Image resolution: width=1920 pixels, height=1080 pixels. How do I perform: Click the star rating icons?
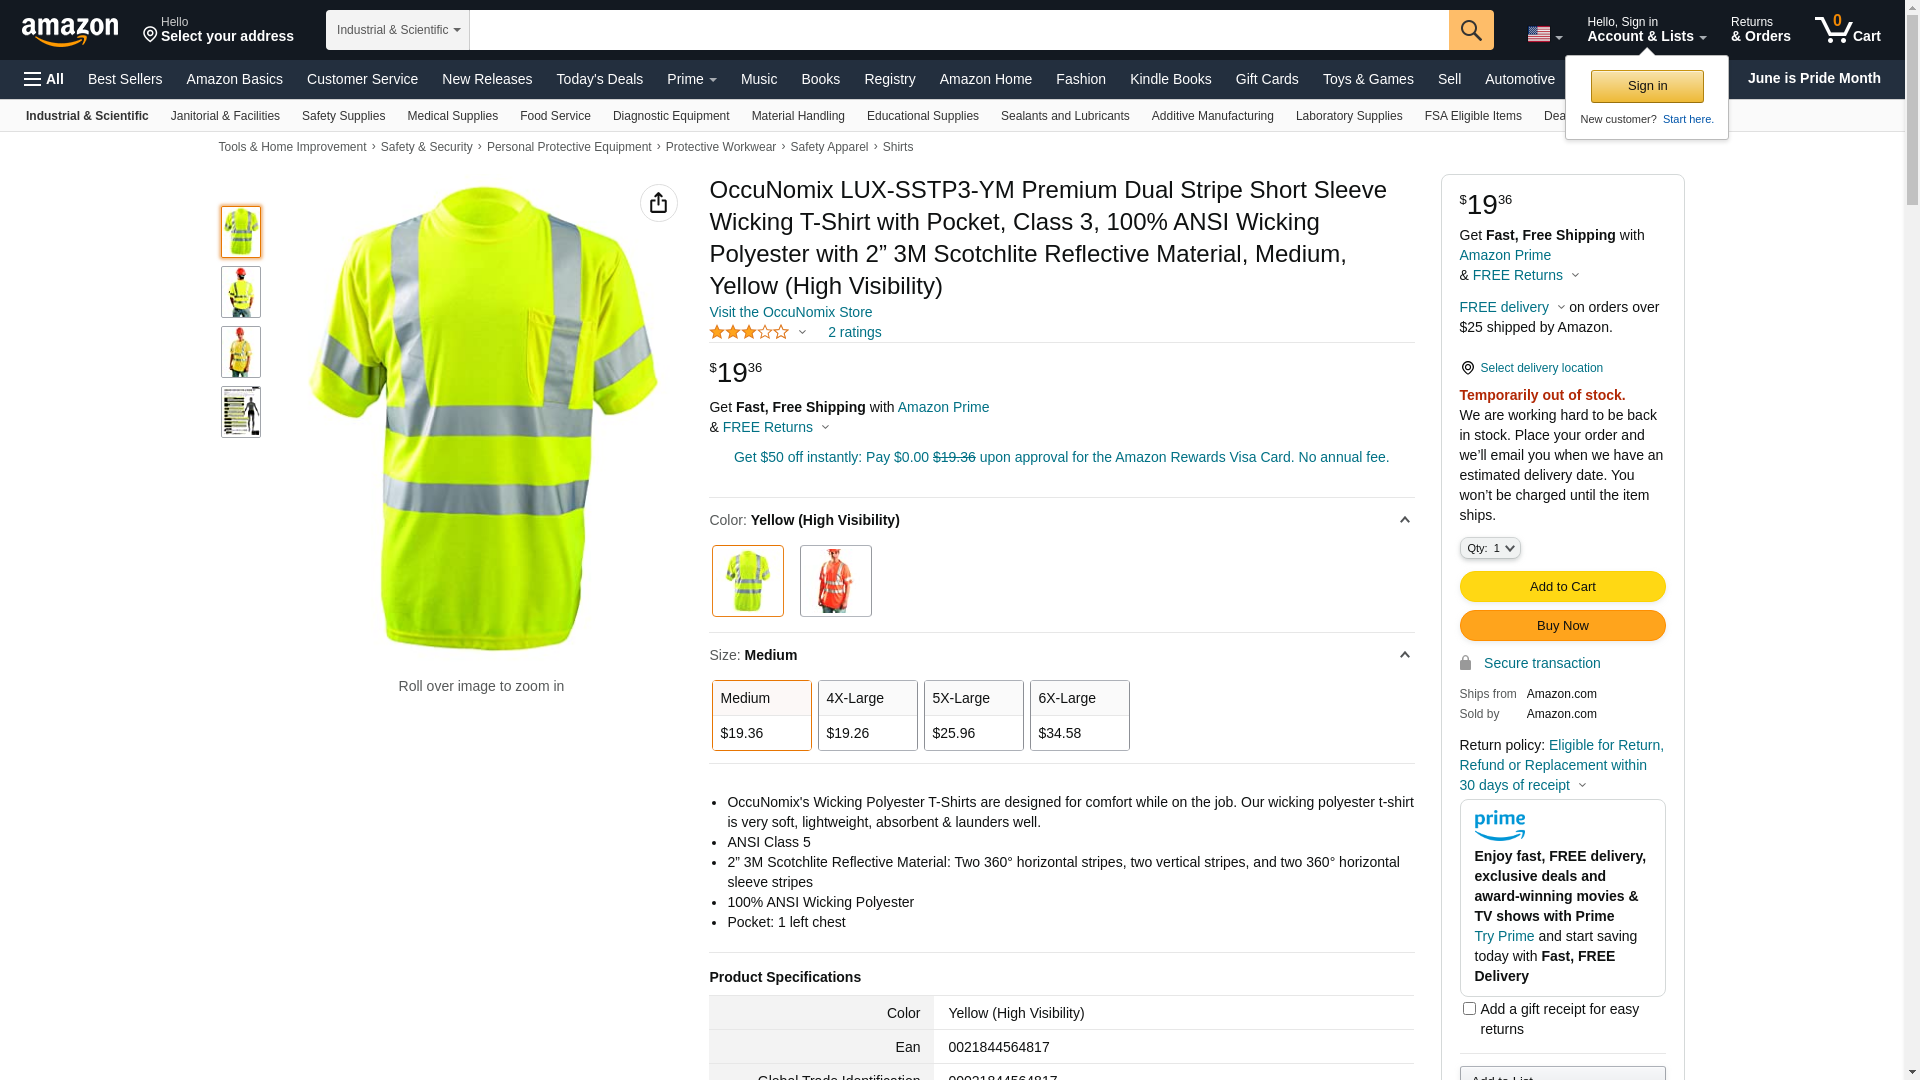[x=749, y=332]
